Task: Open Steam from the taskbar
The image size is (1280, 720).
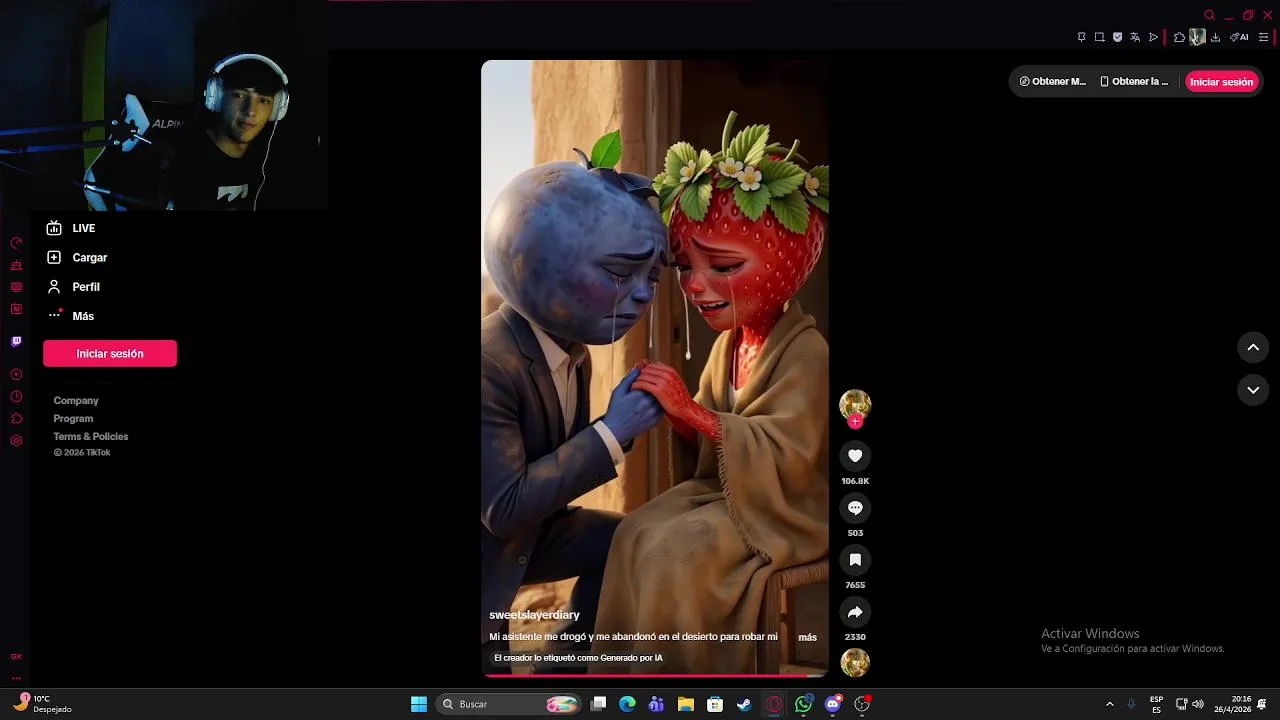Action: click(x=744, y=704)
